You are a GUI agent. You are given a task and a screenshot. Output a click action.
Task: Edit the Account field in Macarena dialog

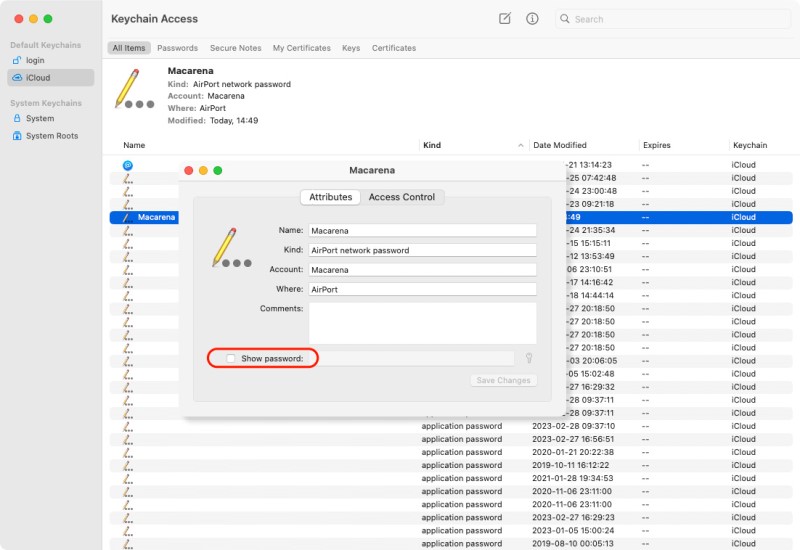point(422,269)
